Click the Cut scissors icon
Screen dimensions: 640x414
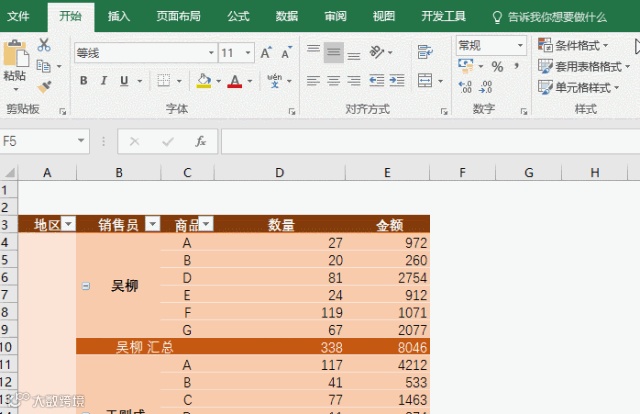point(44,45)
